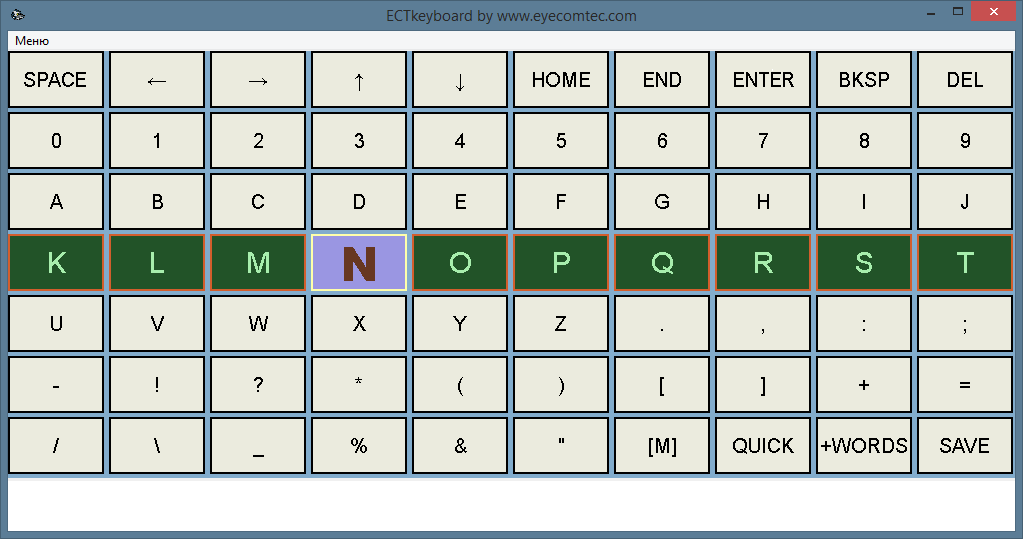1023x539 pixels.
Task: Click the exclamation mark key
Action: (157, 384)
